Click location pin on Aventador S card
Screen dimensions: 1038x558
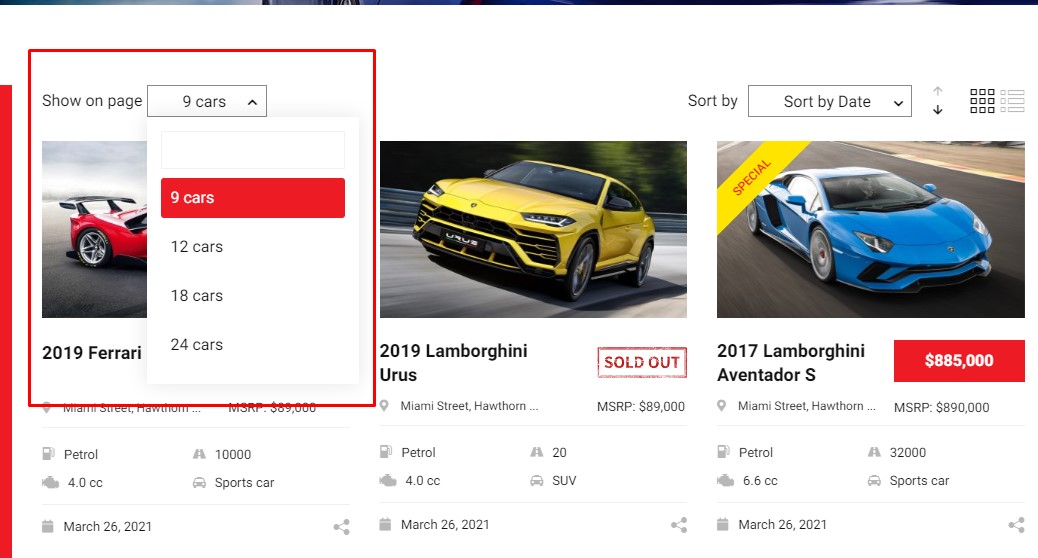[x=722, y=406]
